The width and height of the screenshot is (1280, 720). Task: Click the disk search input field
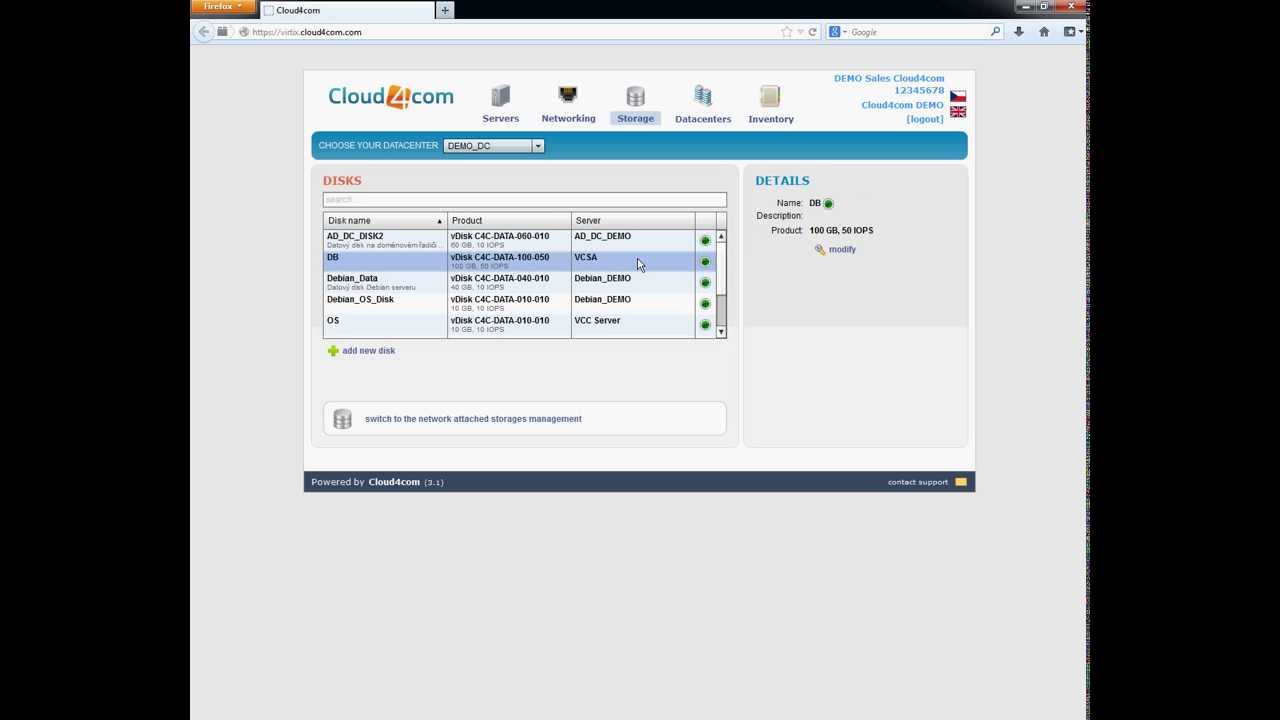pos(524,200)
